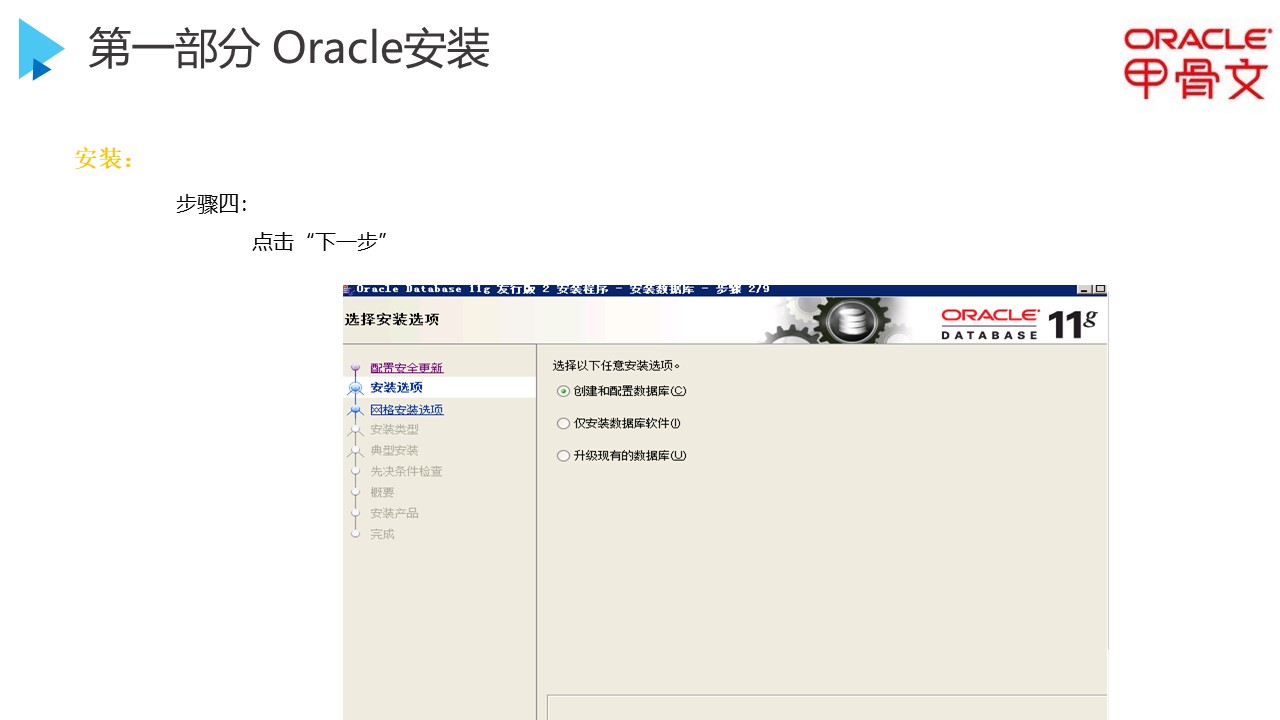1280x720 pixels.
Task: Select the 升级现有的数据库 radio option
Action: coord(564,455)
